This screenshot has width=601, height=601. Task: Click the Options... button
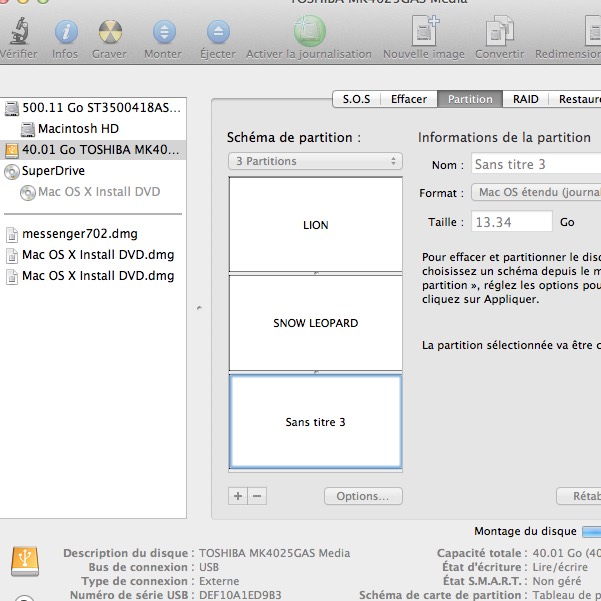click(x=363, y=496)
